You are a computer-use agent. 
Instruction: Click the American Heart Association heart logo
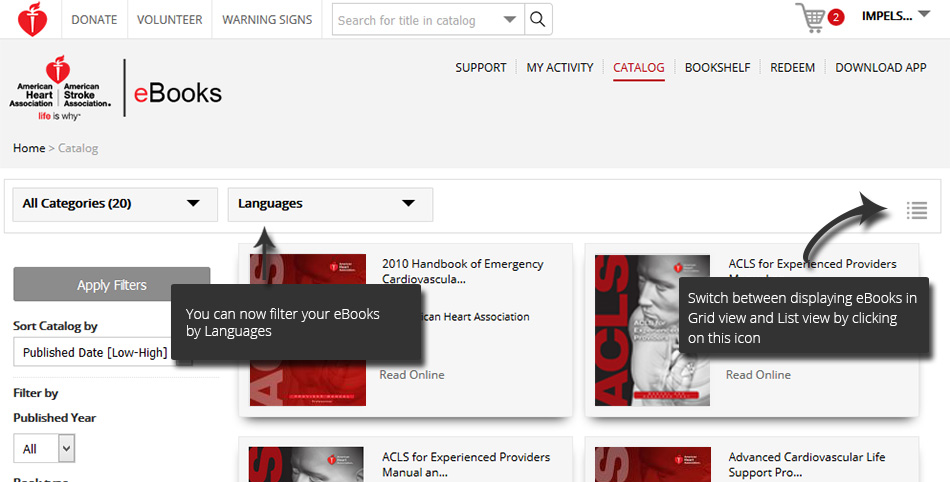[x=32, y=19]
